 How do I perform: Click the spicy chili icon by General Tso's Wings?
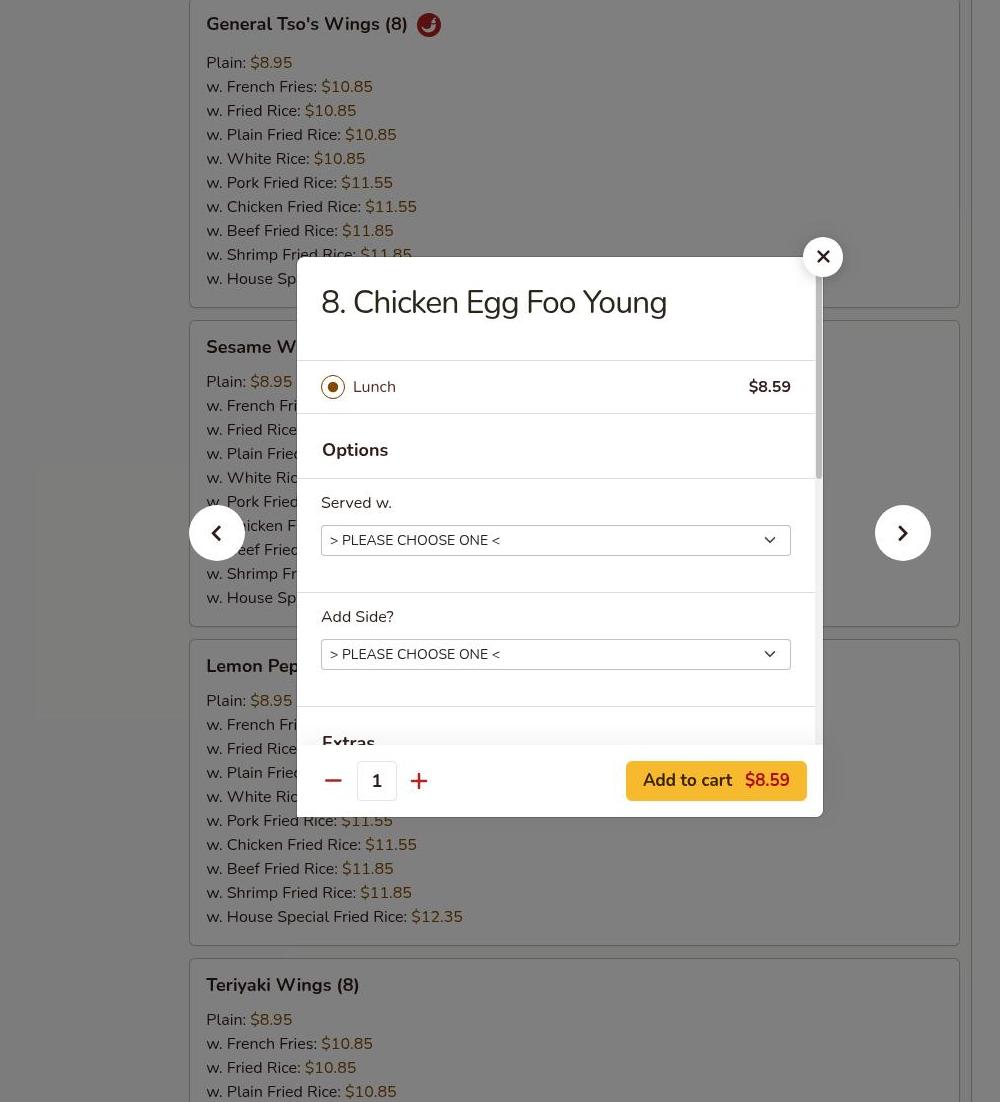click(x=429, y=25)
